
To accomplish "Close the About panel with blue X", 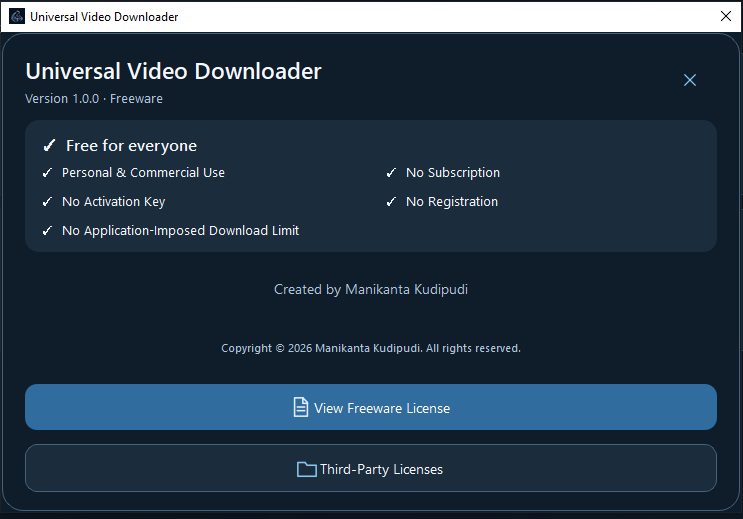I will (x=689, y=80).
